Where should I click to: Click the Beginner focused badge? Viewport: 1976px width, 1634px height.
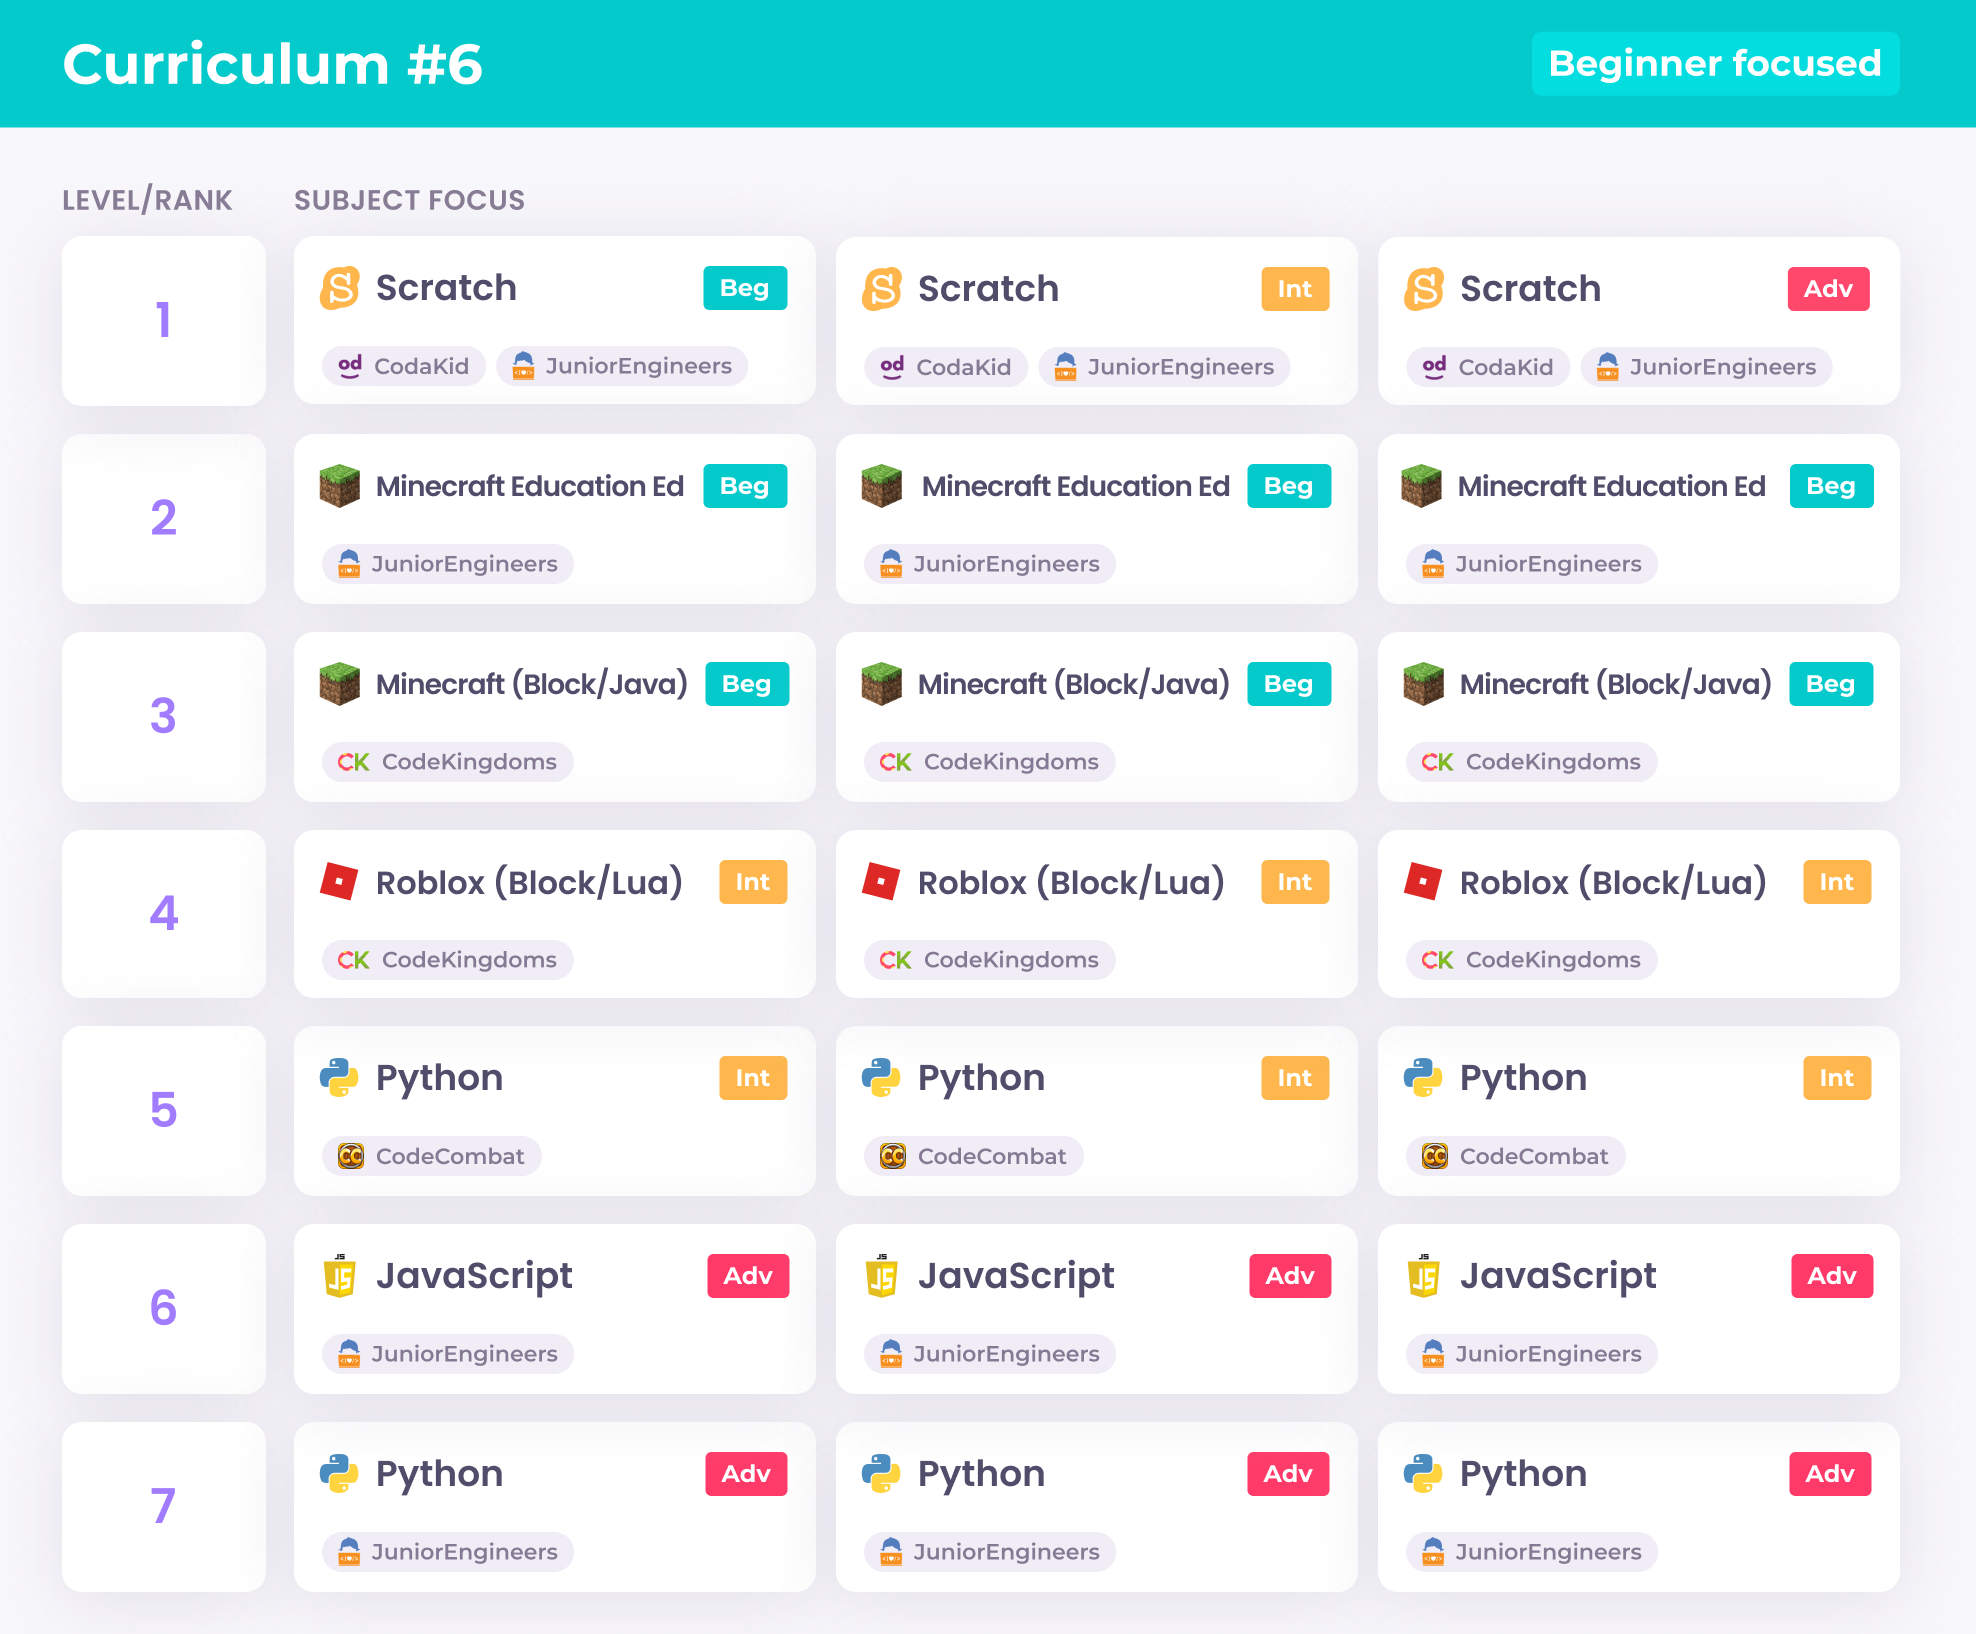[1715, 64]
